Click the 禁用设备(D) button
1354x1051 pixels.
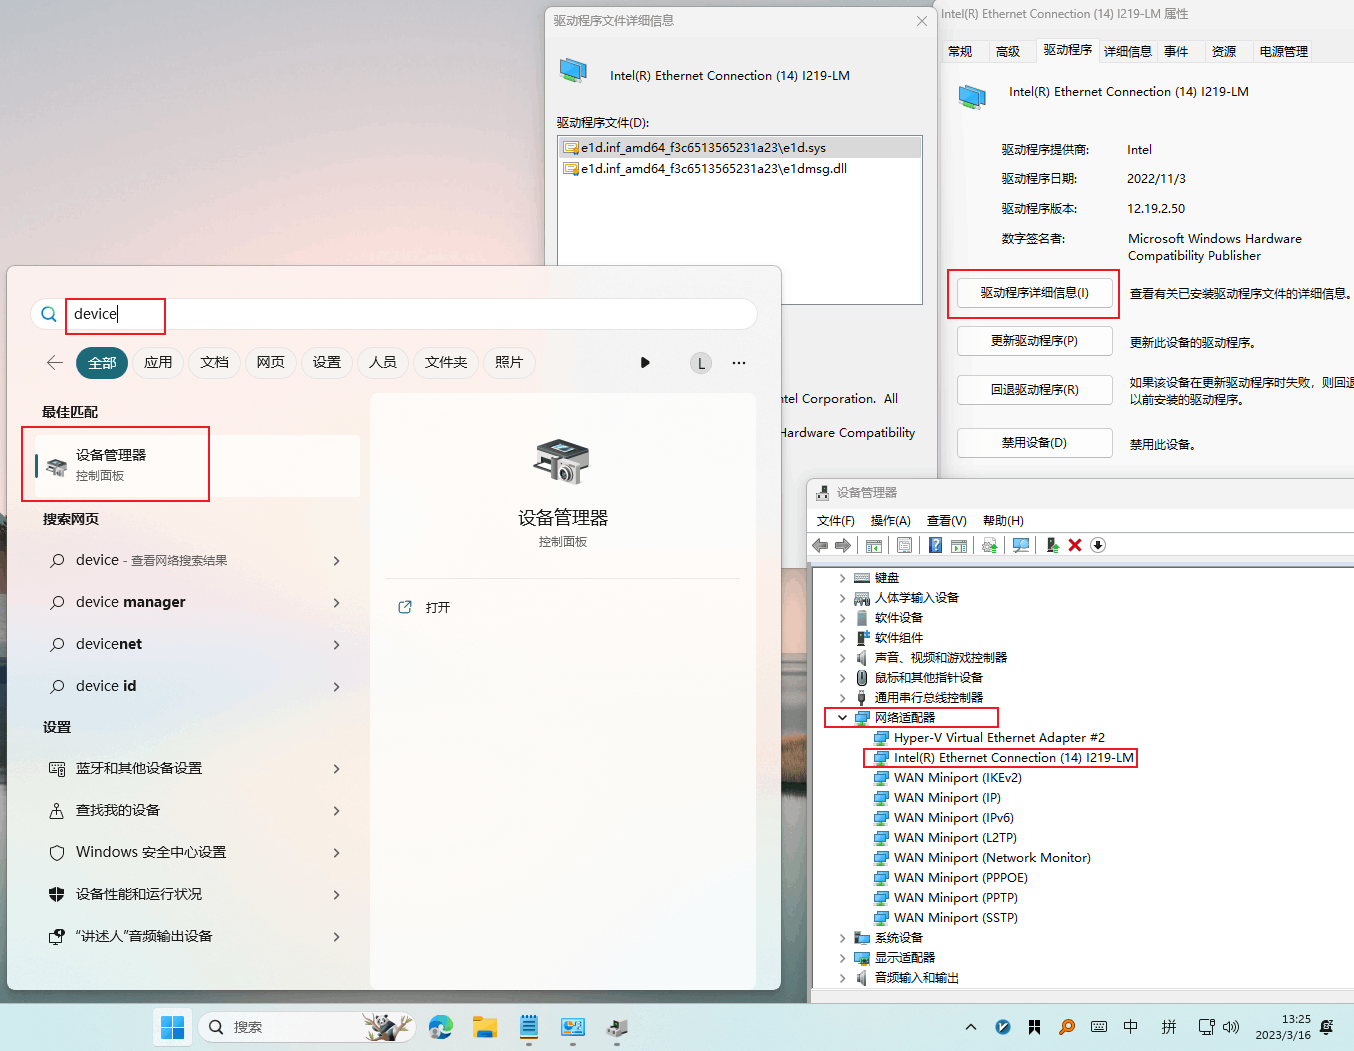(x=1035, y=443)
